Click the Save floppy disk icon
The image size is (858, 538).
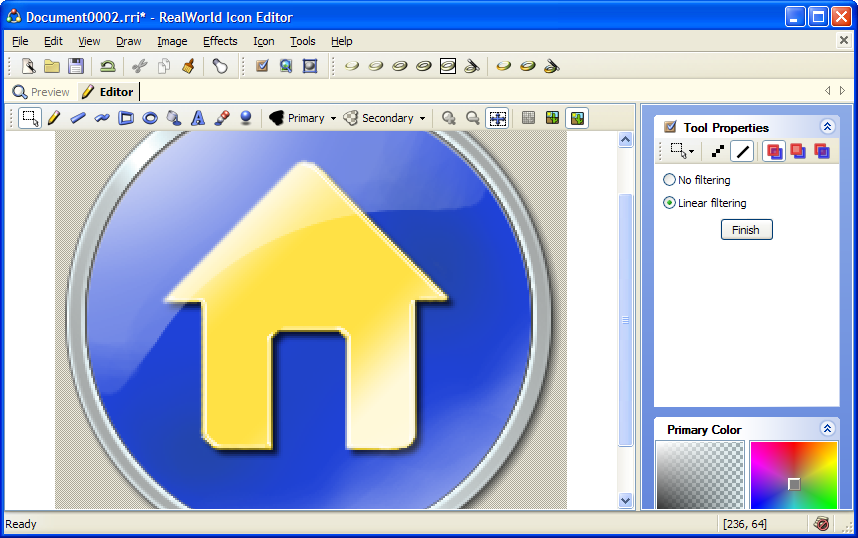pyautogui.click(x=76, y=66)
